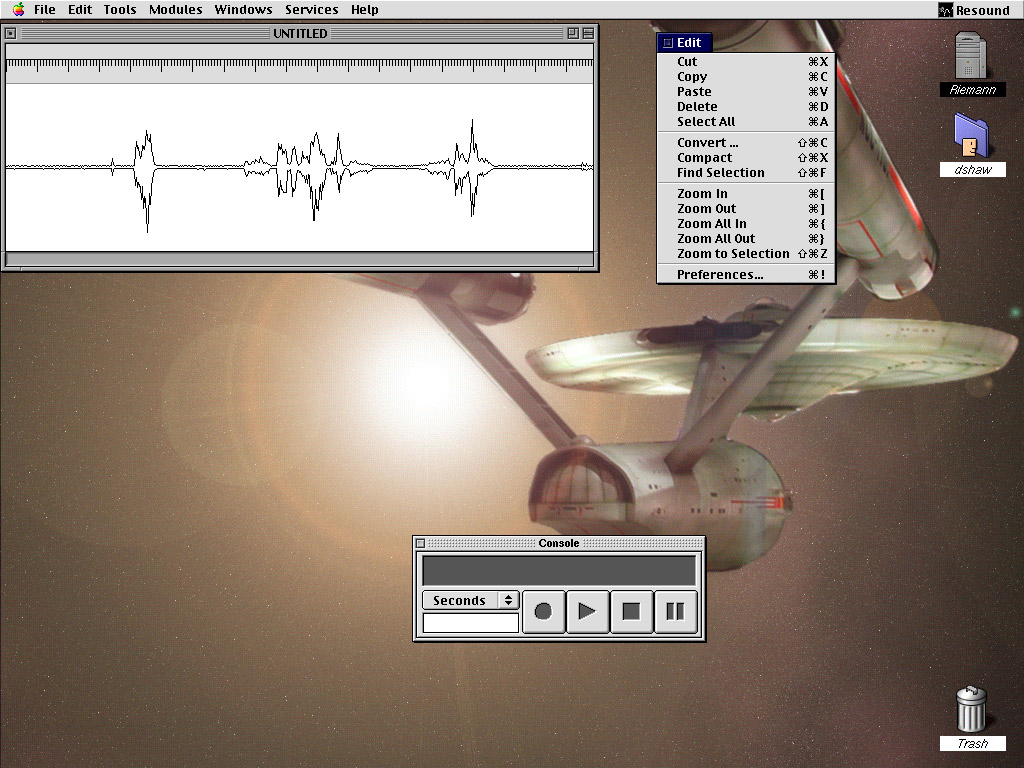Open the Tools menu
Image resolution: width=1024 pixels, height=768 pixels.
(x=120, y=10)
